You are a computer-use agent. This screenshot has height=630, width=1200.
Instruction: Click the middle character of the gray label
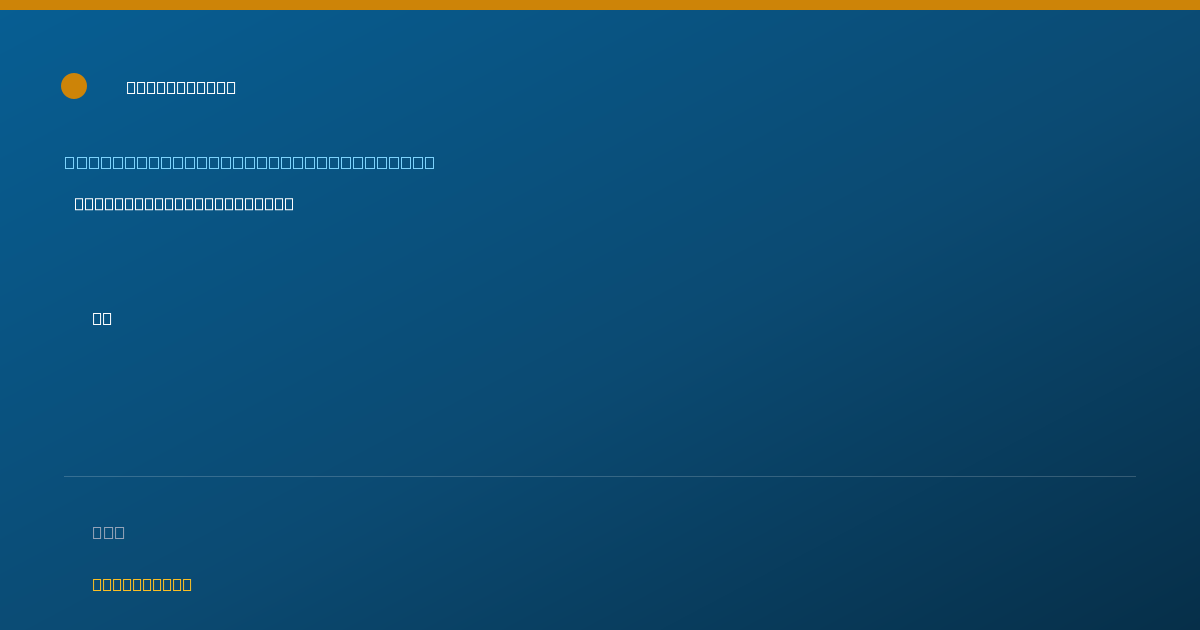click(x=109, y=532)
